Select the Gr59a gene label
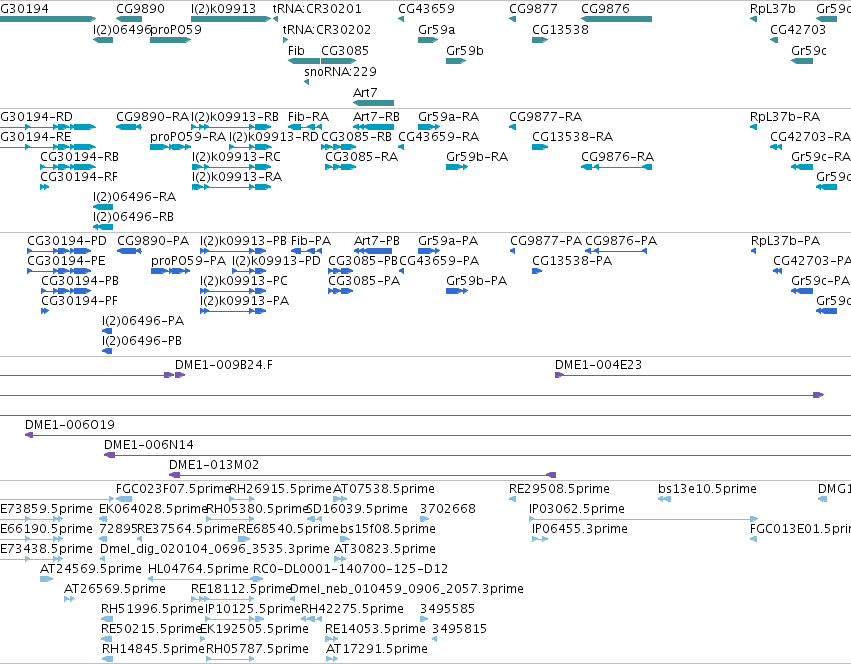Image resolution: width=851 pixels, height=664 pixels. pos(436,29)
